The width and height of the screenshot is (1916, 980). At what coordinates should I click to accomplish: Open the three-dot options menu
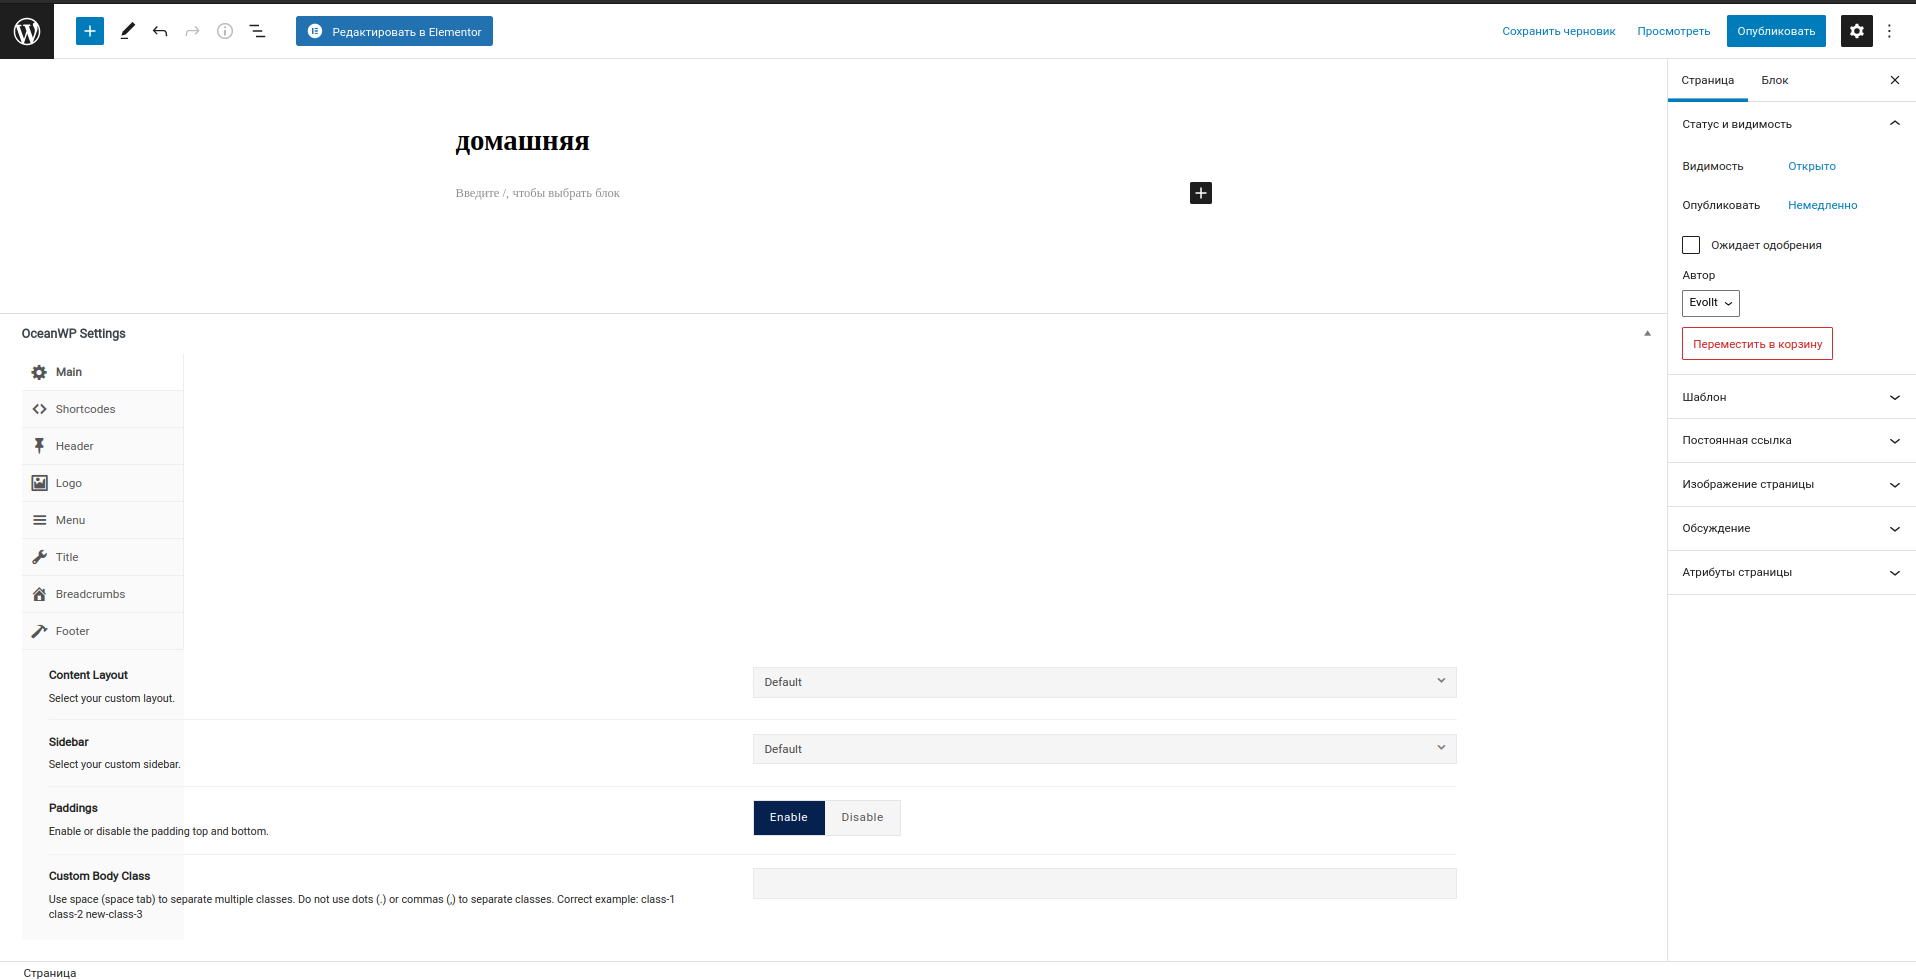tap(1889, 31)
